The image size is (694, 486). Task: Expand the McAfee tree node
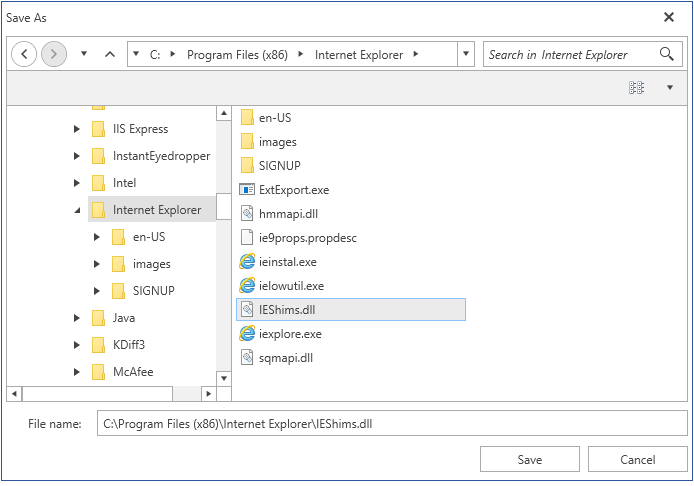(77, 372)
